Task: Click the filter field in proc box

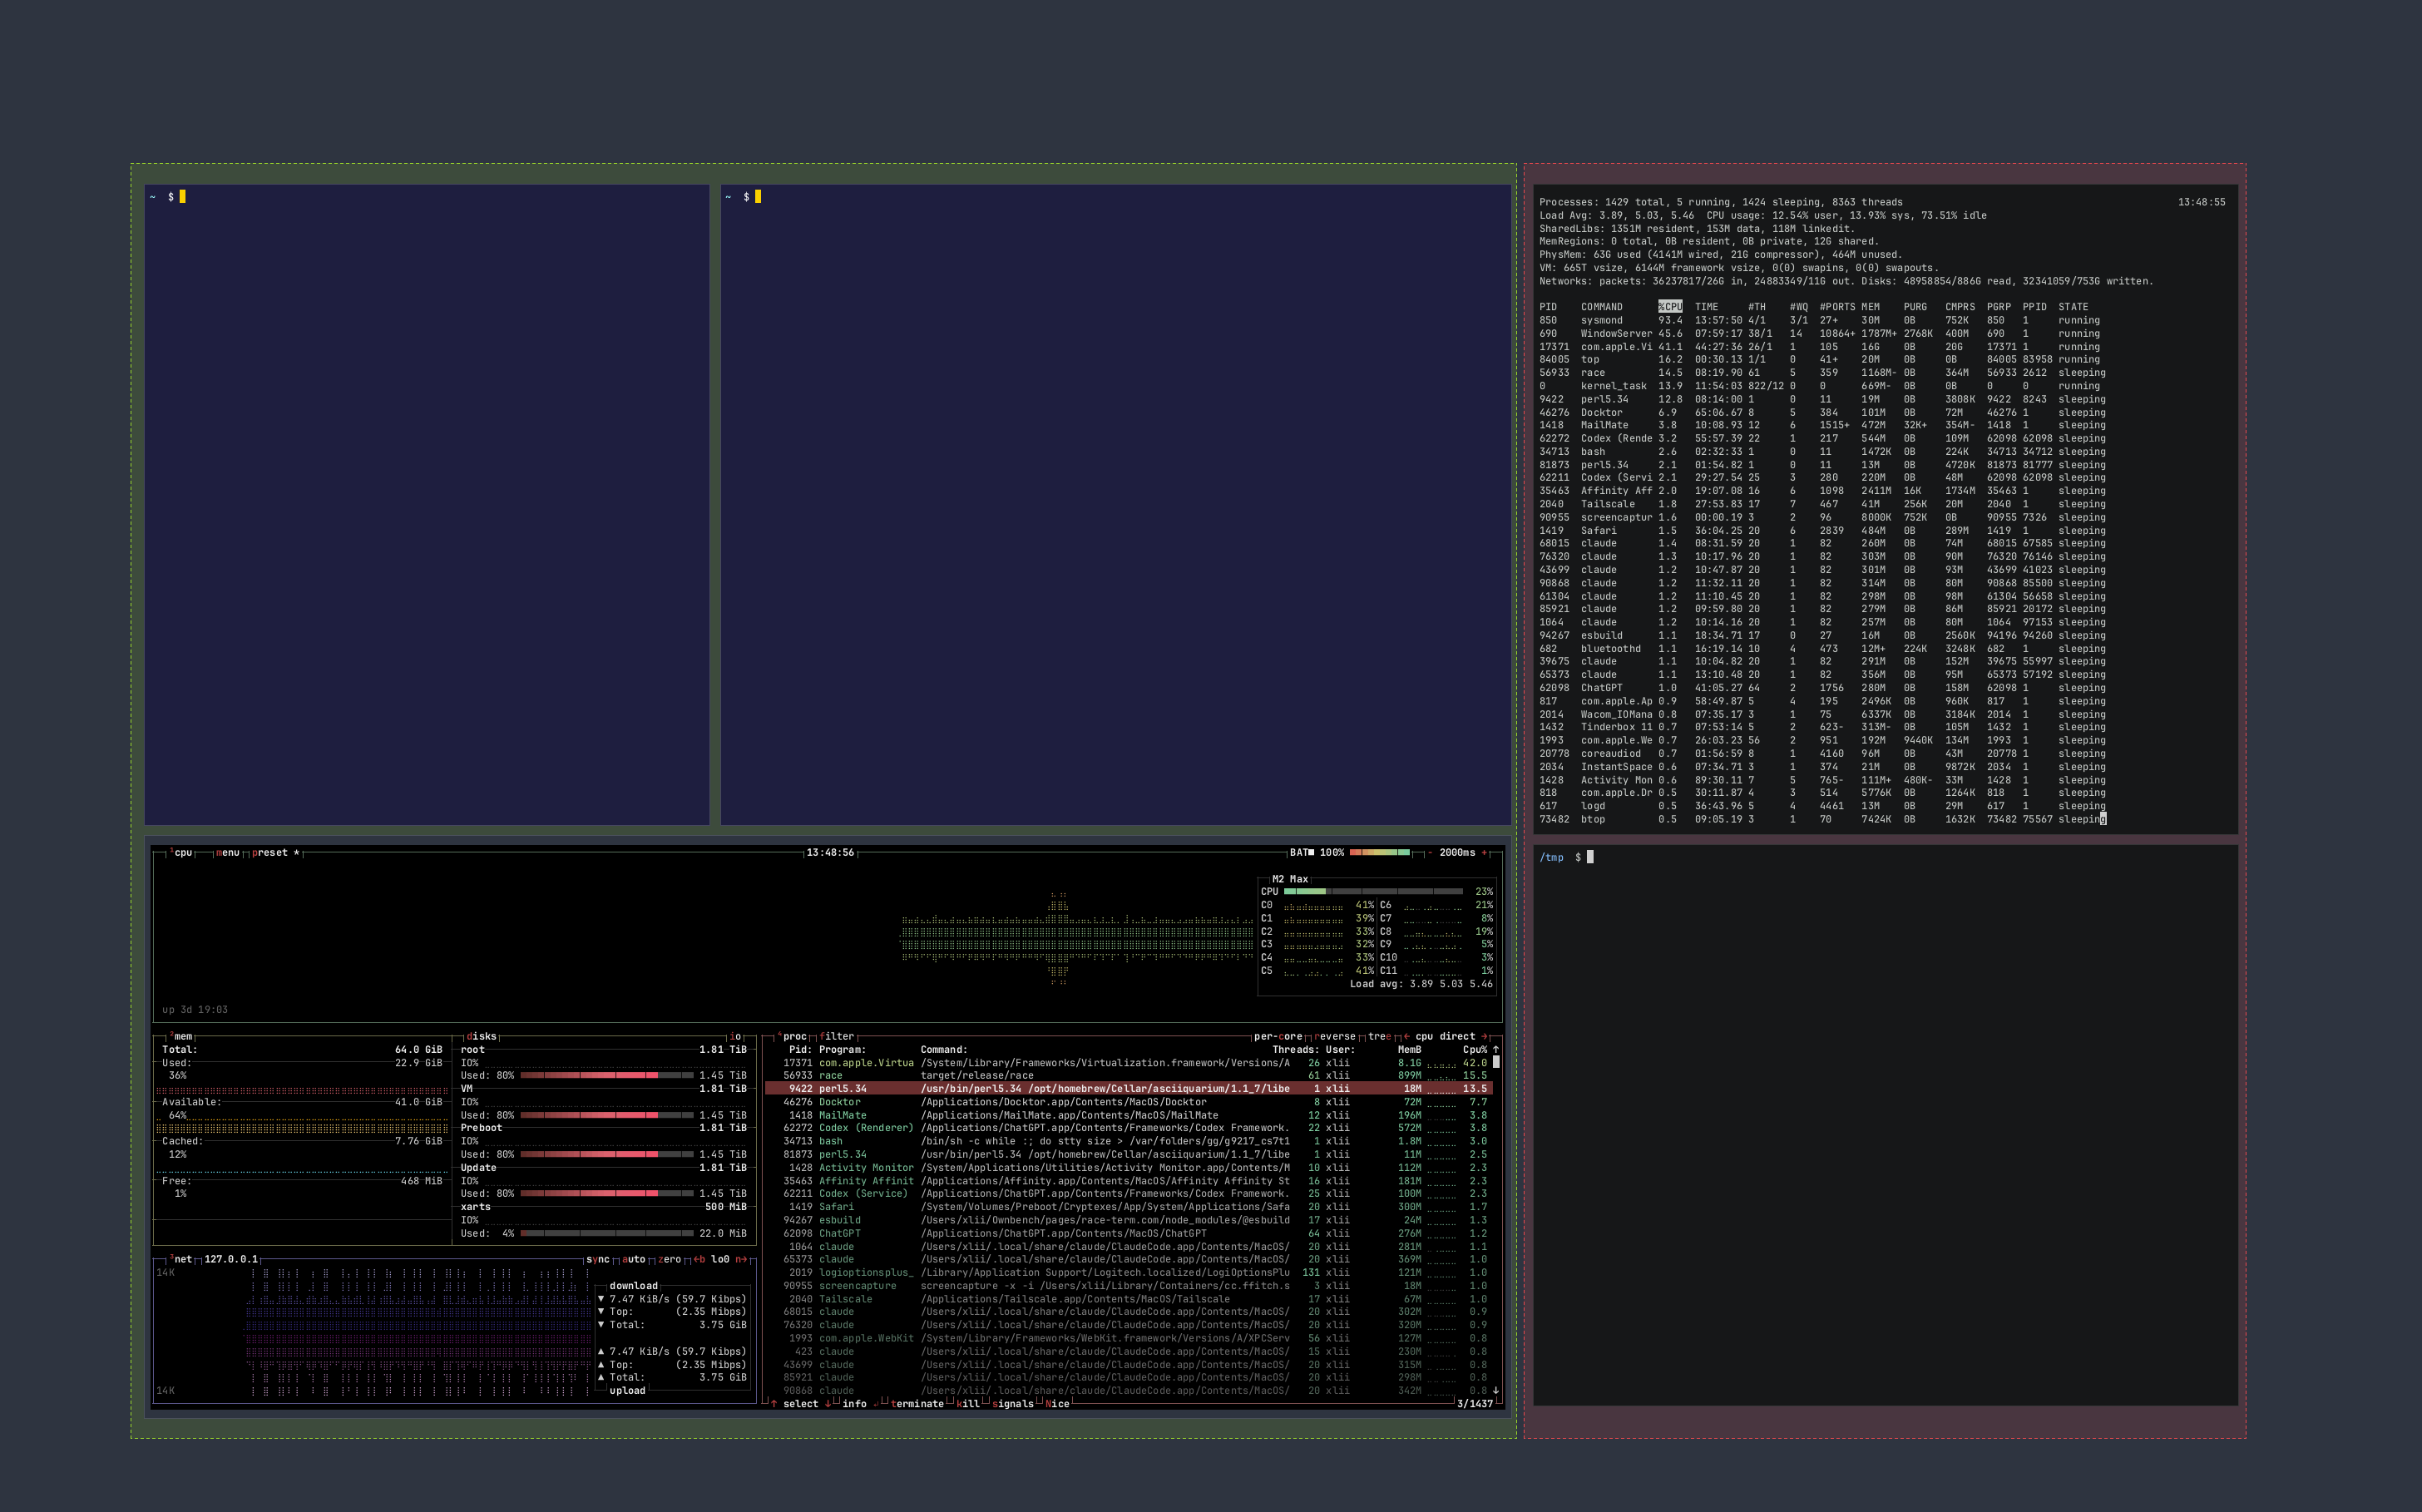Action: [x=837, y=1036]
